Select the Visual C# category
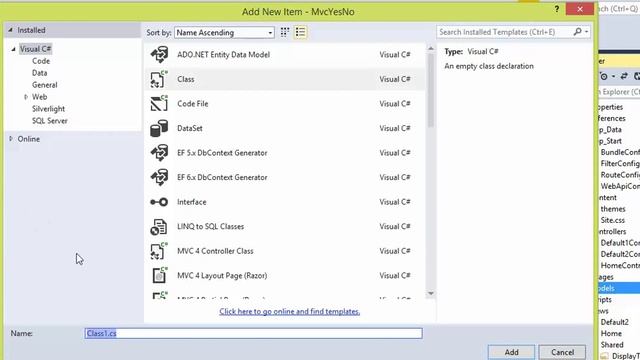The image size is (640, 360). 36,49
